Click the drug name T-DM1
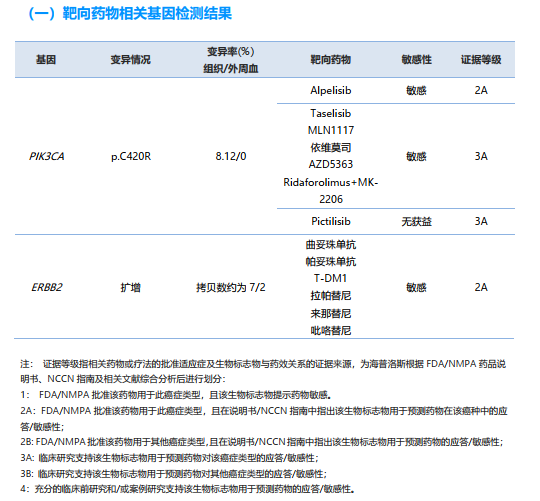This screenshot has height=501, width=540. 331,278
